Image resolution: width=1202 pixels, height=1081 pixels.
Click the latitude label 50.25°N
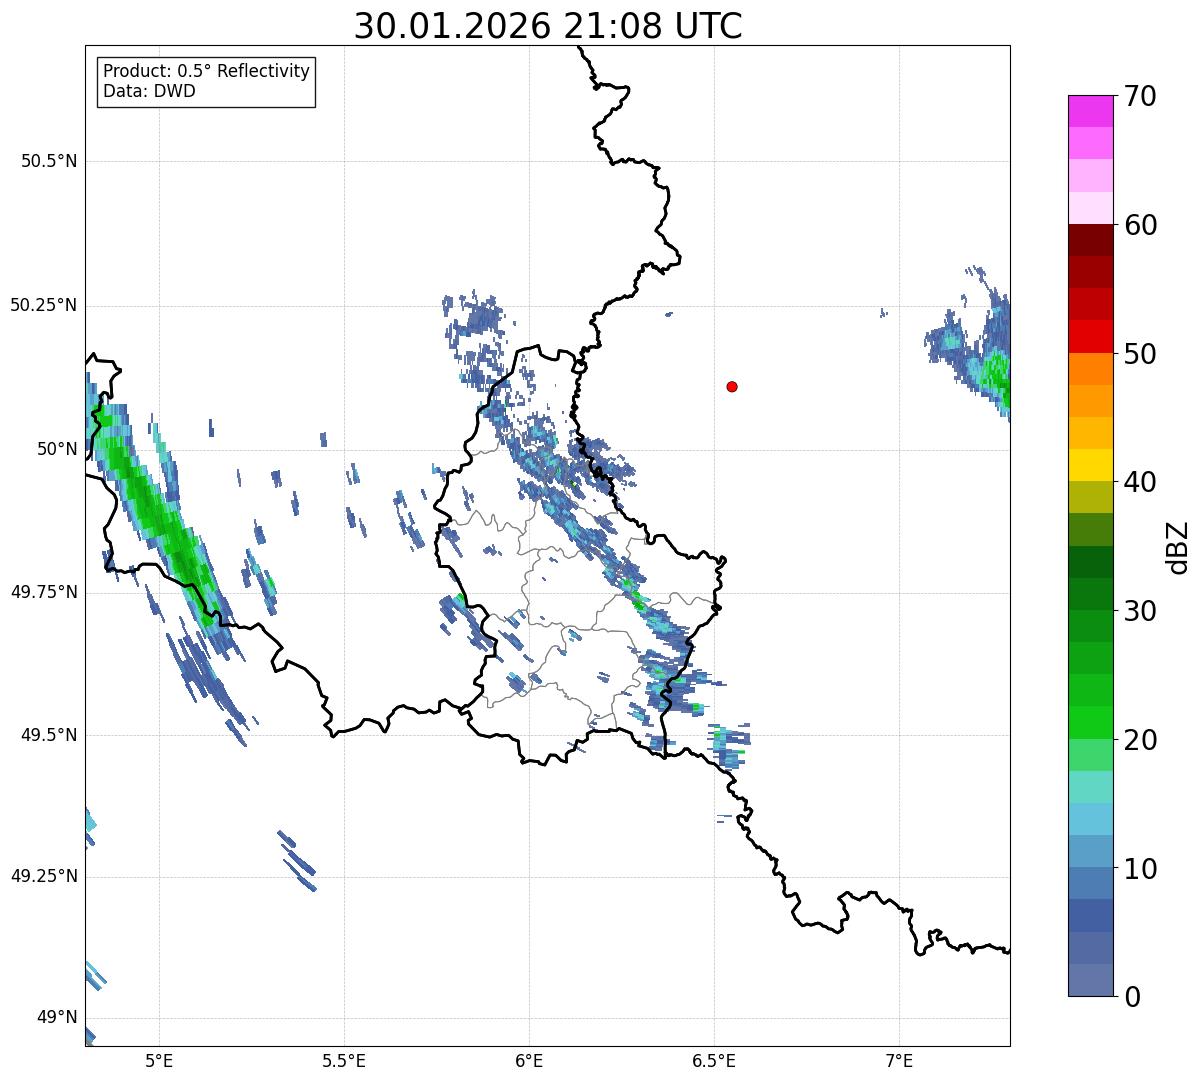coord(43,305)
